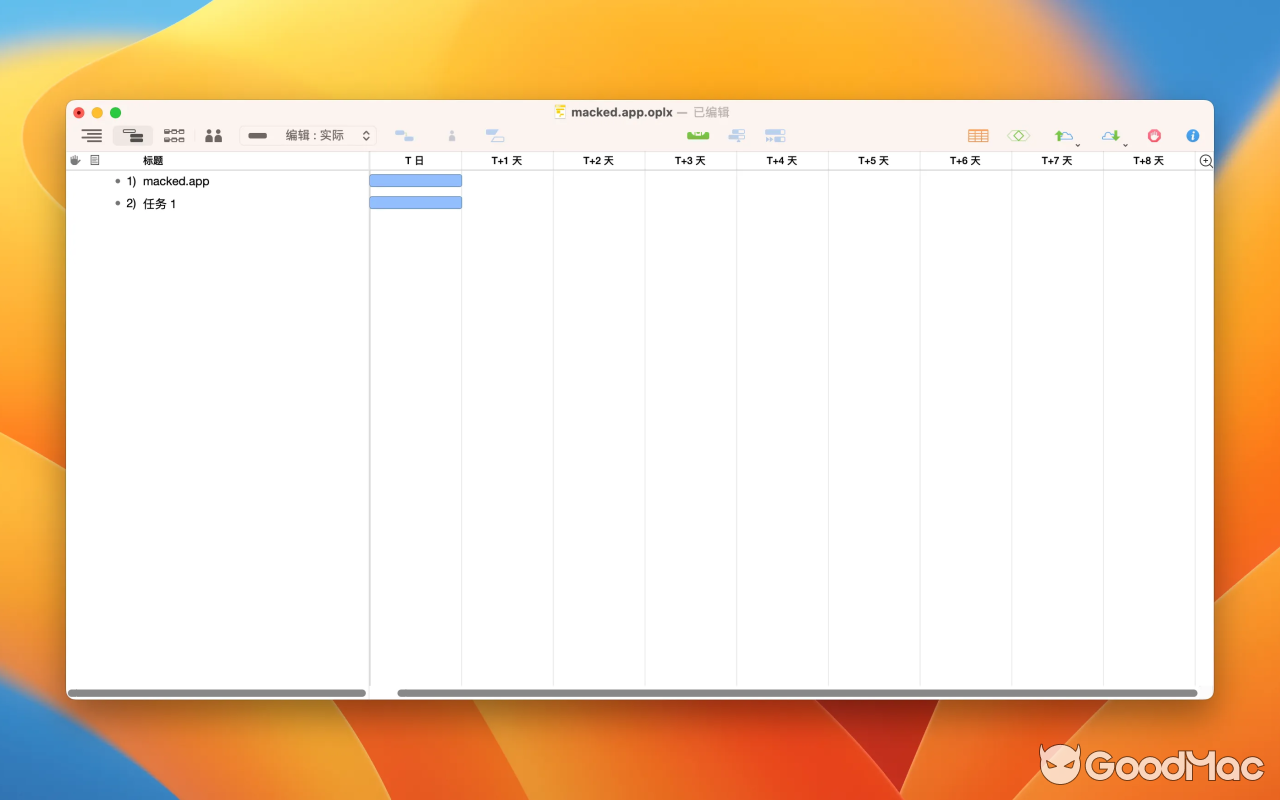Switch to the resources view

click(213, 135)
